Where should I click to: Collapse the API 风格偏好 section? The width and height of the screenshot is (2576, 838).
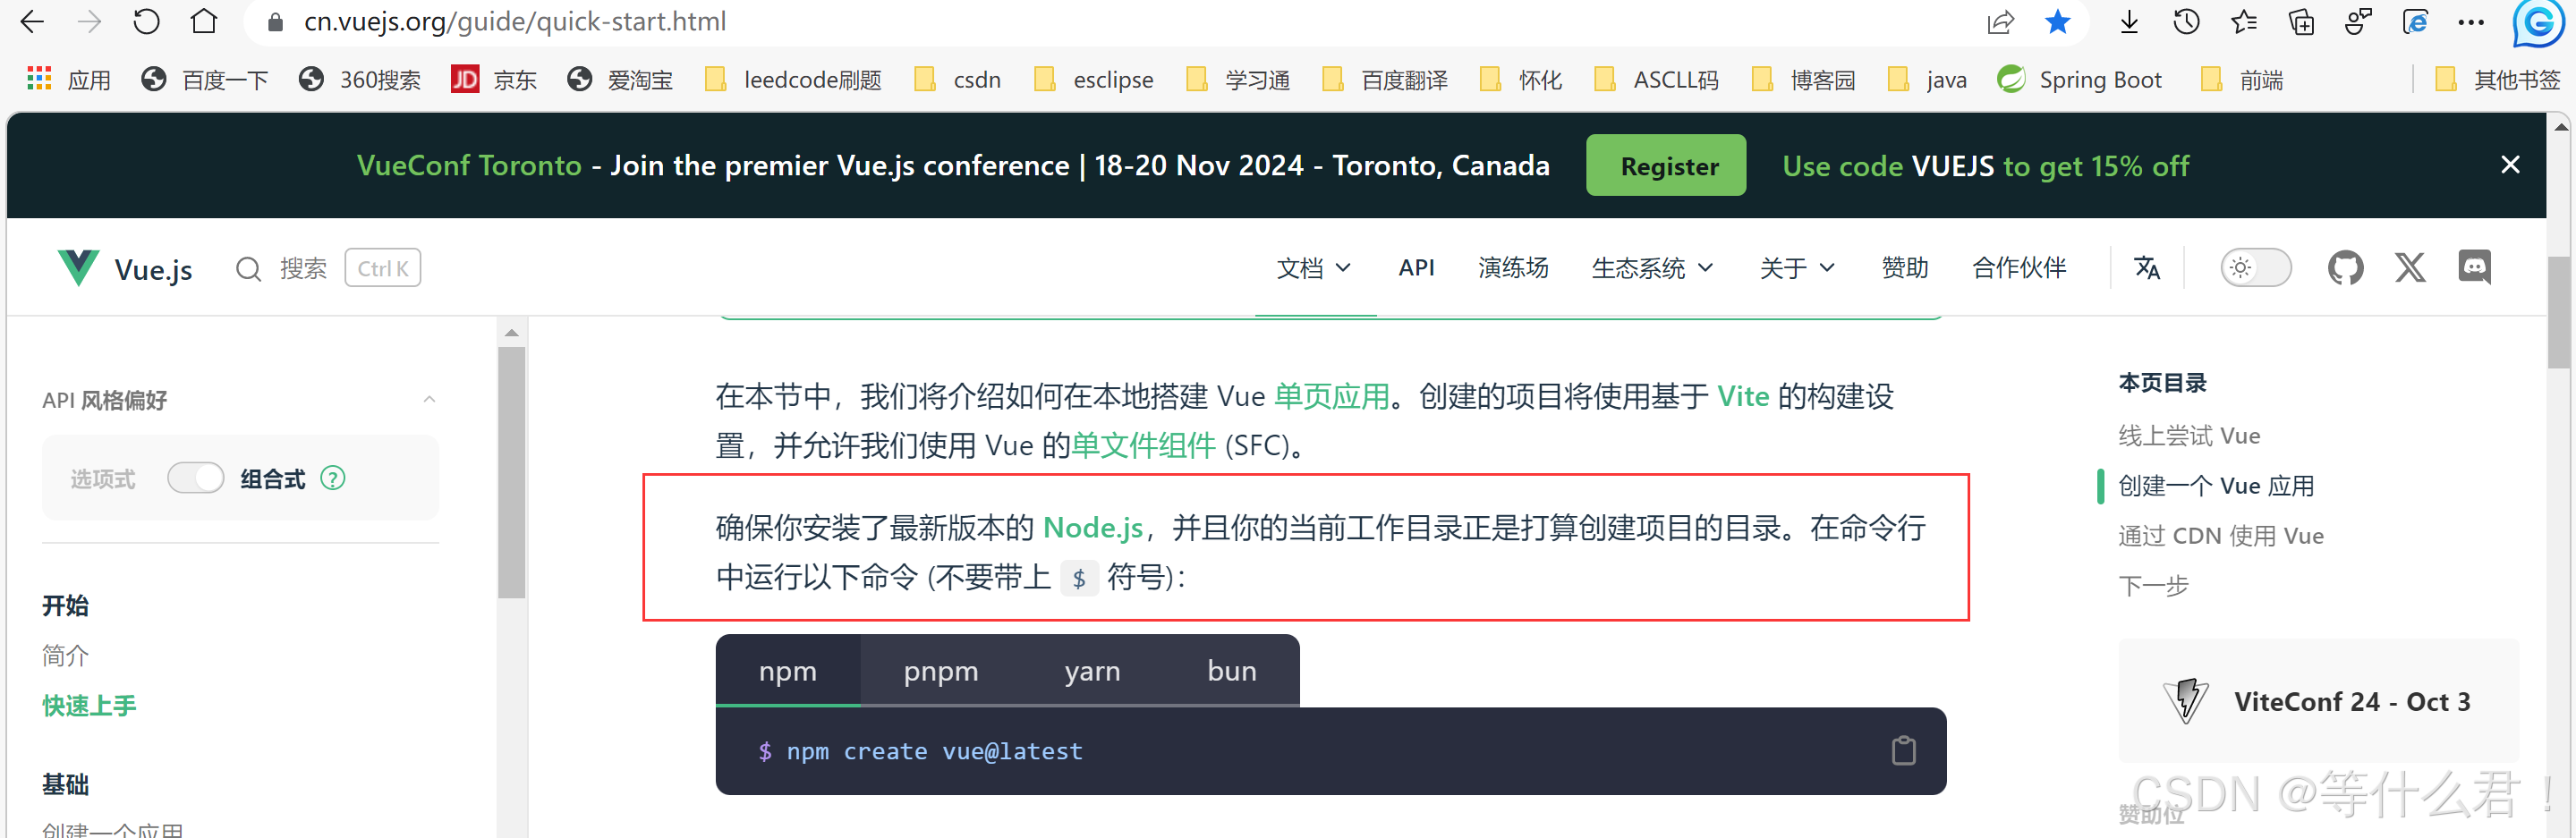429,399
